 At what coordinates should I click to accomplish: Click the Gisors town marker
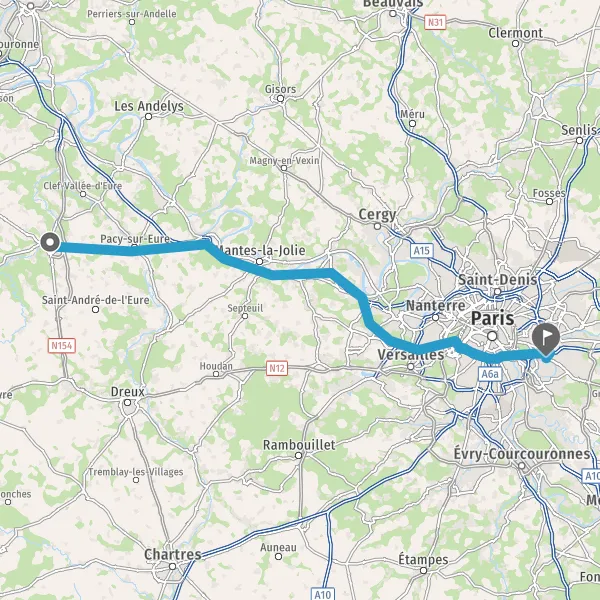[280, 99]
